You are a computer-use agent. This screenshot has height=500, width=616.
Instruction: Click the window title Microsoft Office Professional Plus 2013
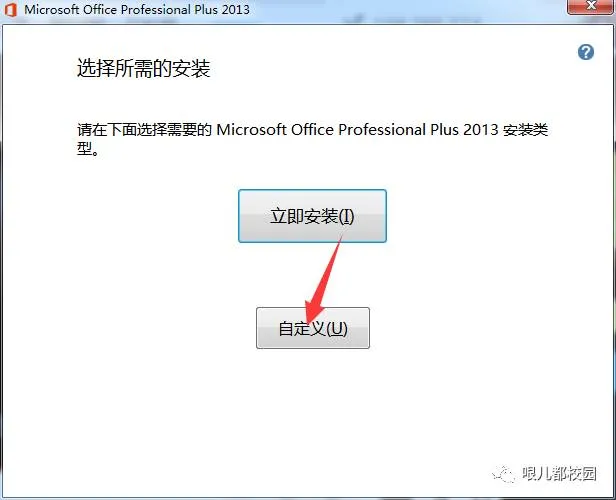point(137,9)
